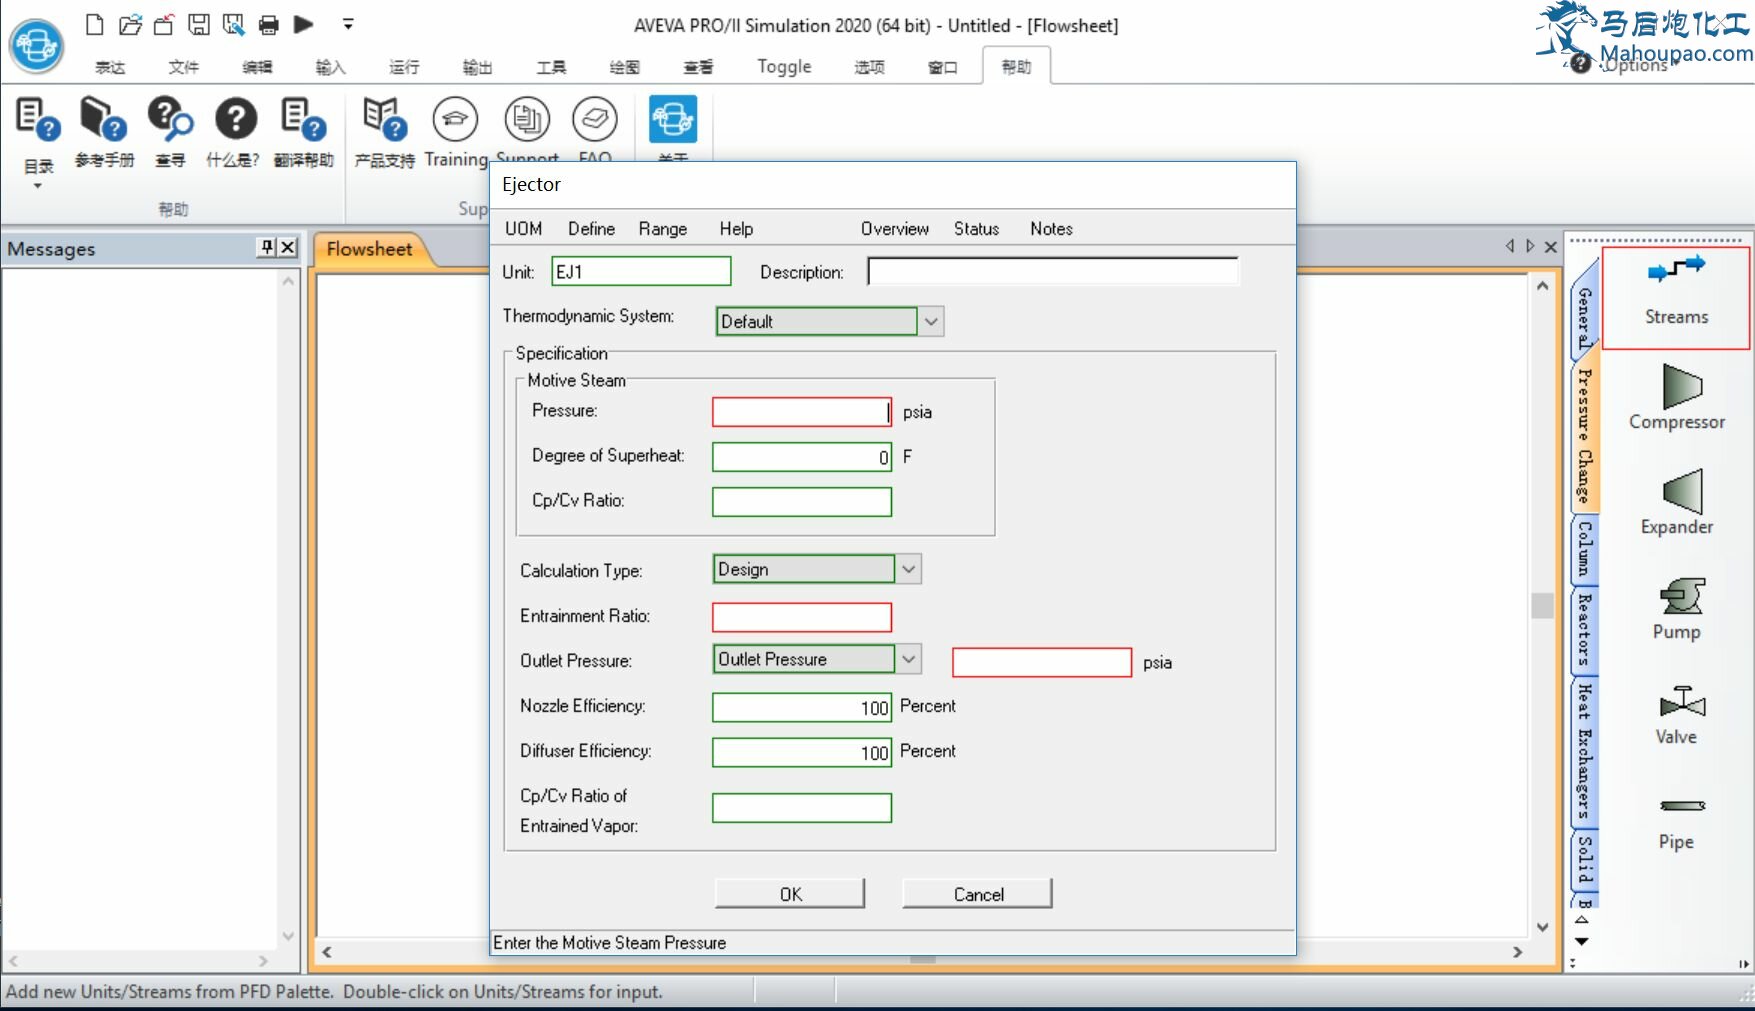
Task: Click the Run simulation arrow in quick toolbar
Action: (x=304, y=24)
